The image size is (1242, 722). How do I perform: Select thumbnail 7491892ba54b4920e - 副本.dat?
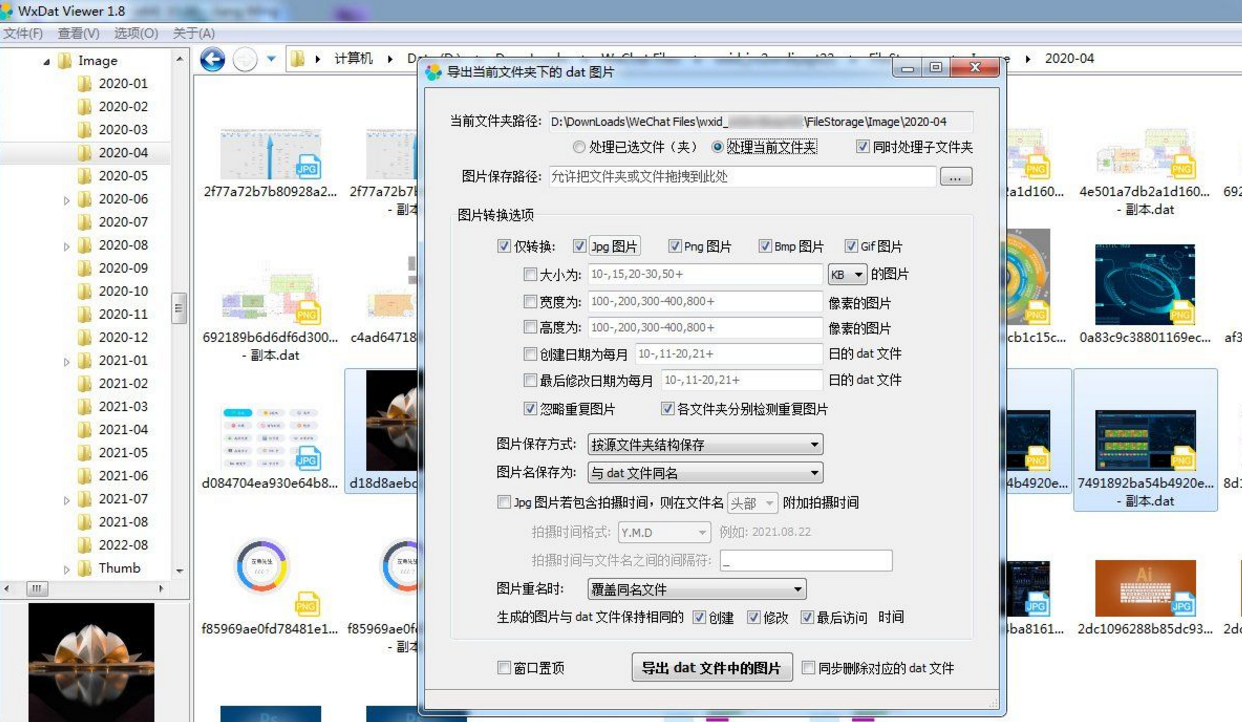[1145, 440]
